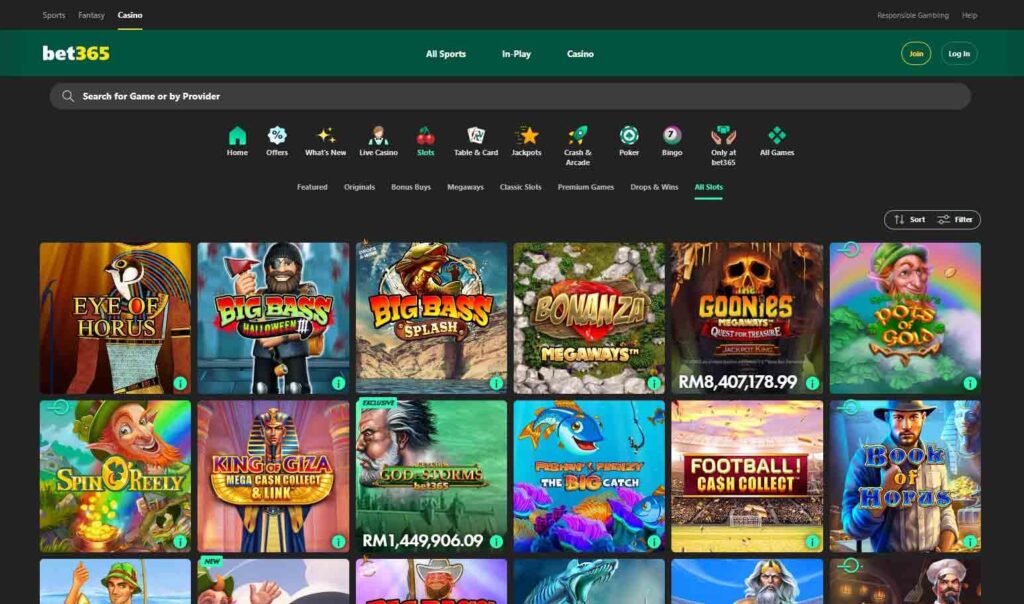Open the Poker chip icon
This screenshot has width=1024, height=604.
point(629,135)
